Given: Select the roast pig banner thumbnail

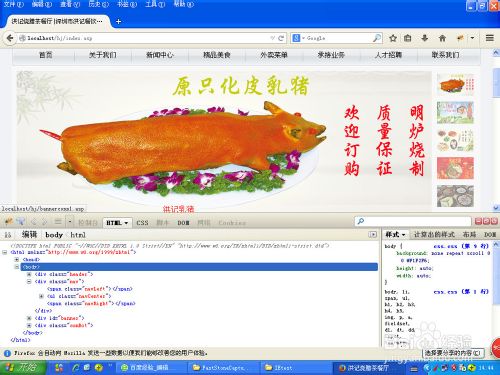Looking at the screenshot, I should [455, 84].
